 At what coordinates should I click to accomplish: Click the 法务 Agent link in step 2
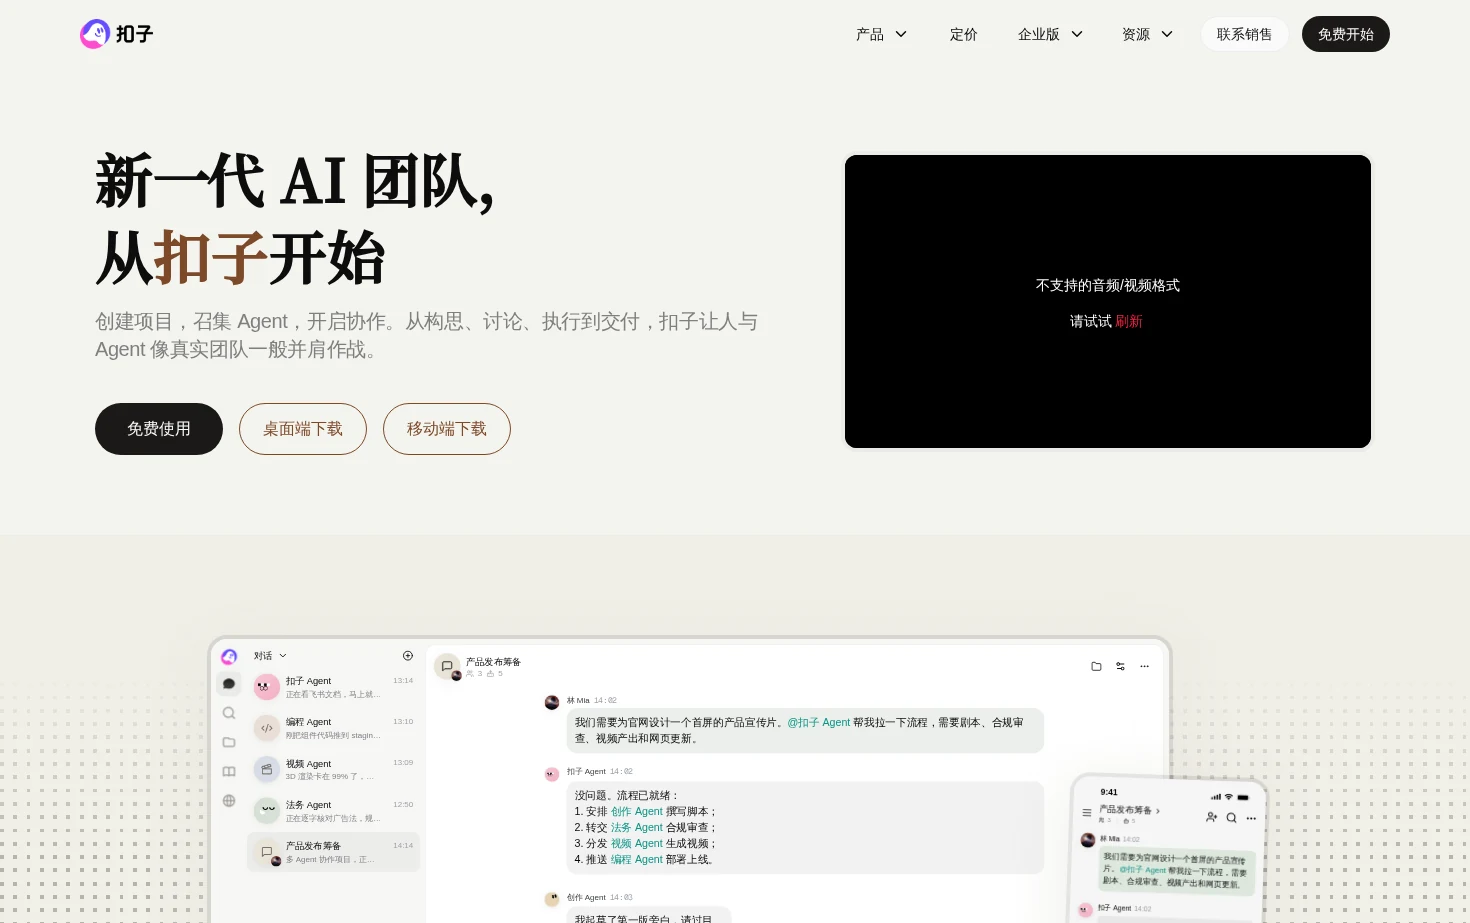(637, 827)
